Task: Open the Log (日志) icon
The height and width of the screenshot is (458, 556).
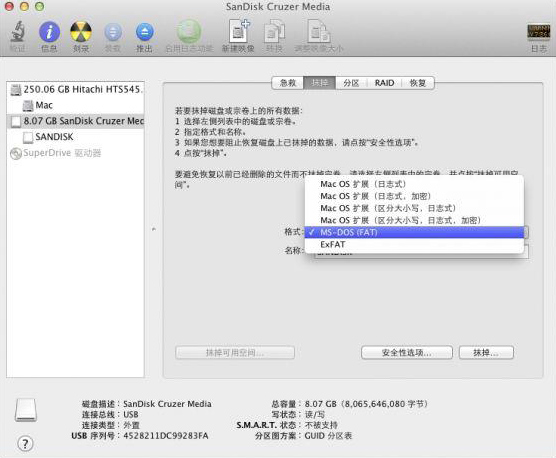Action: (x=538, y=33)
